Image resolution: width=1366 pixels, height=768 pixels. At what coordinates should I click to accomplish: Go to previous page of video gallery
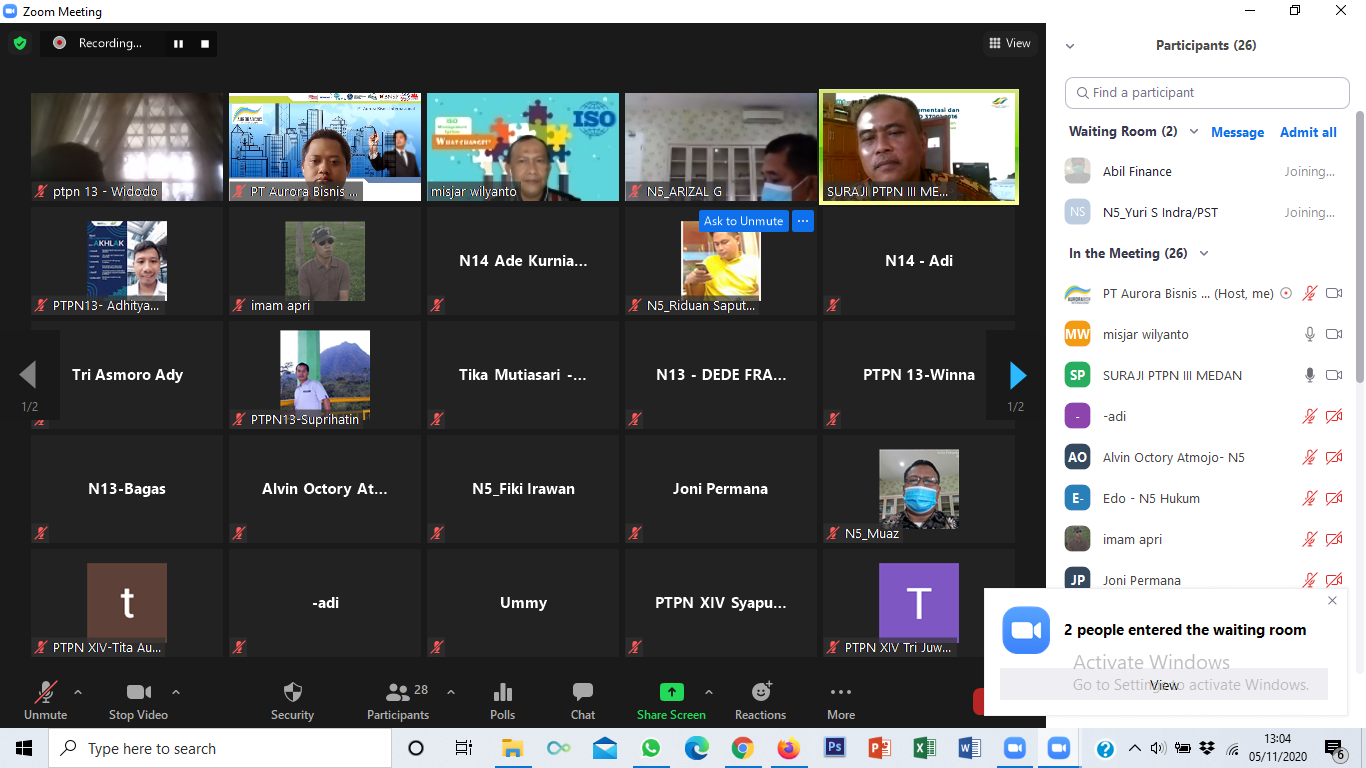tap(28, 375)
